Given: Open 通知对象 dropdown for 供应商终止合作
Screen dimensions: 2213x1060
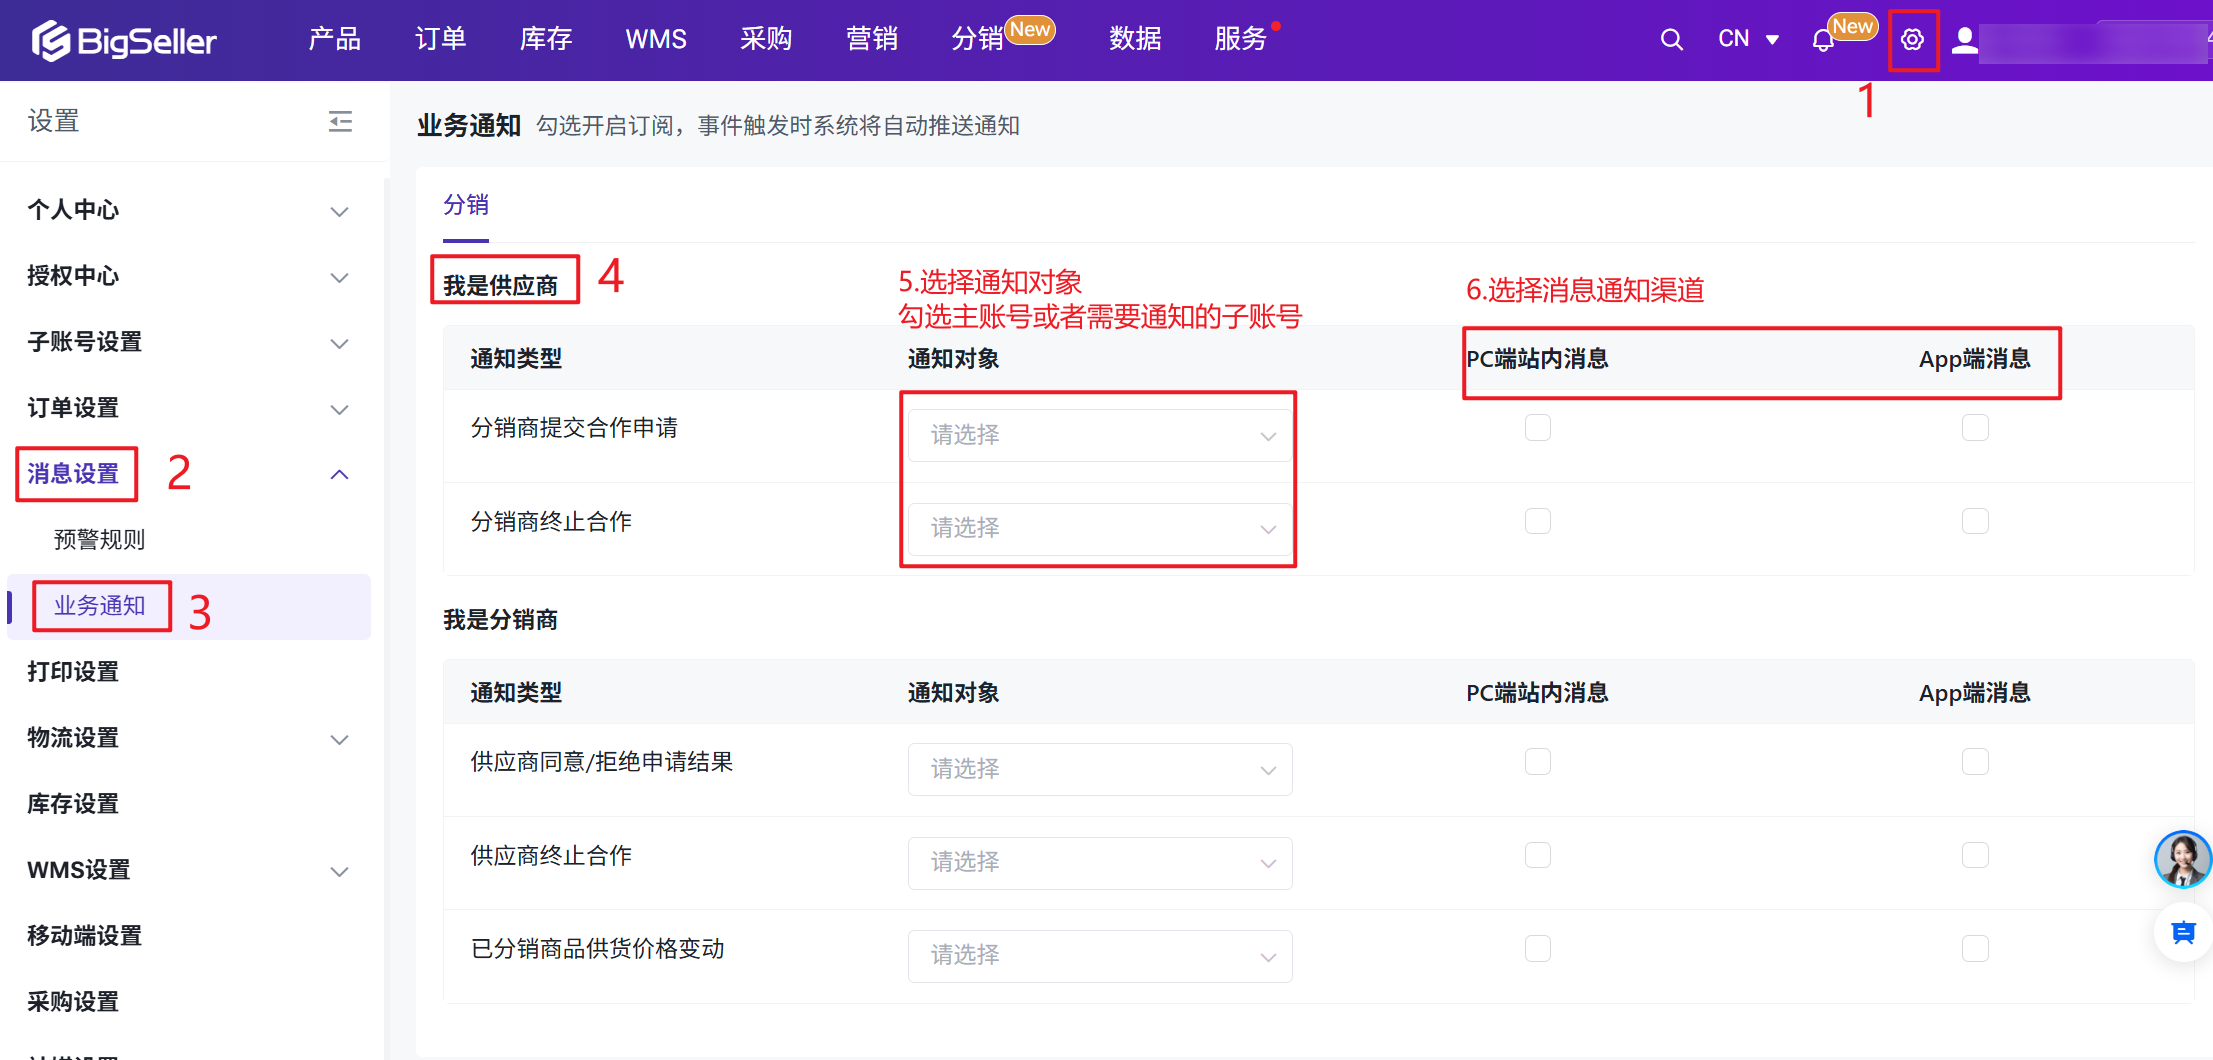Looking at the screenshot, I should (x=1099, y=862).
